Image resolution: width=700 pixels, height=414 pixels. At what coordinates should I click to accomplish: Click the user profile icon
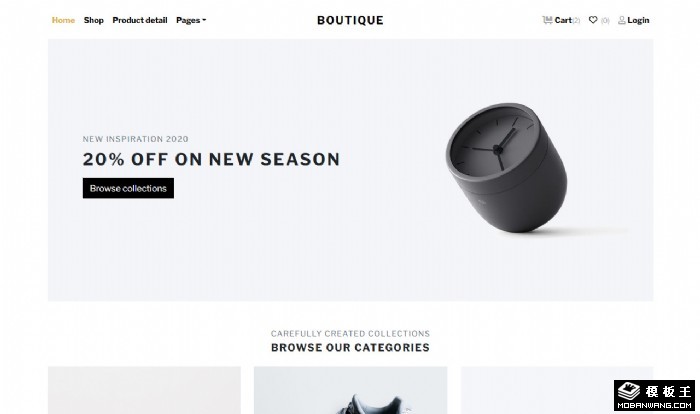[x=621, y=20]
